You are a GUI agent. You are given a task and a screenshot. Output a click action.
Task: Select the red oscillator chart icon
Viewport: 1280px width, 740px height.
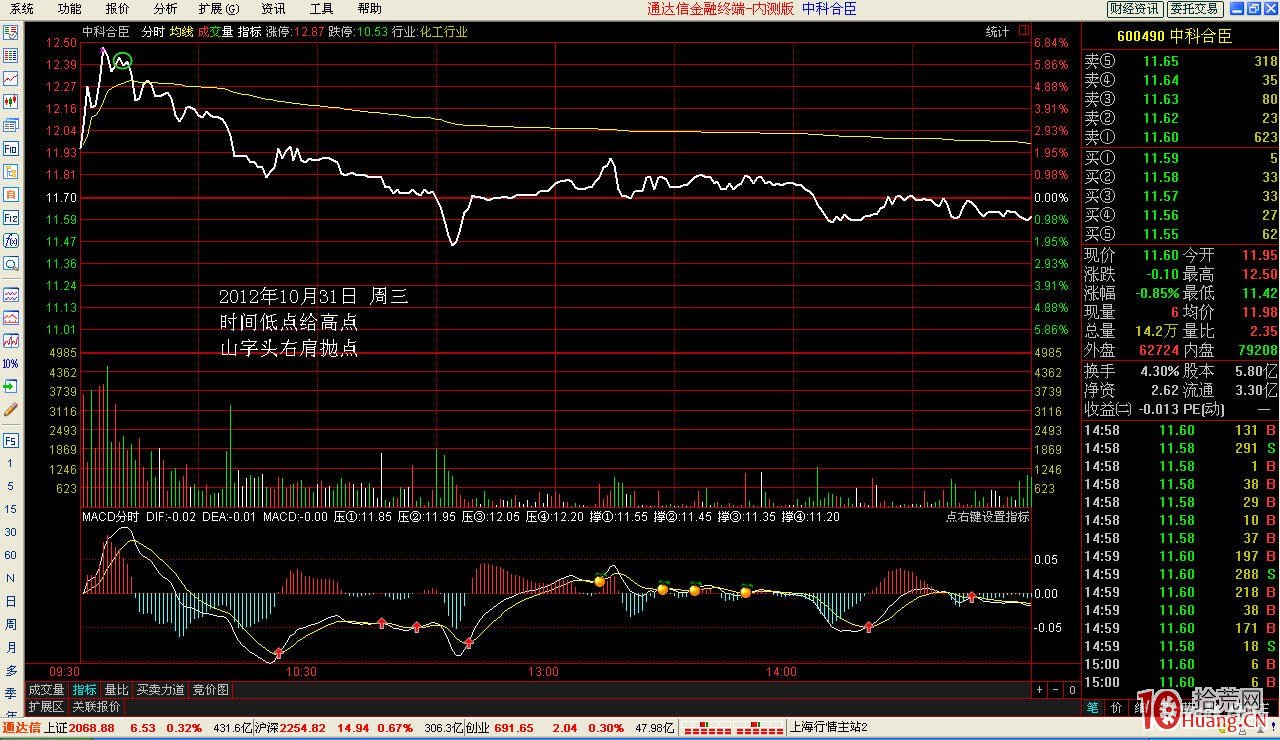(x=11, y=341)
